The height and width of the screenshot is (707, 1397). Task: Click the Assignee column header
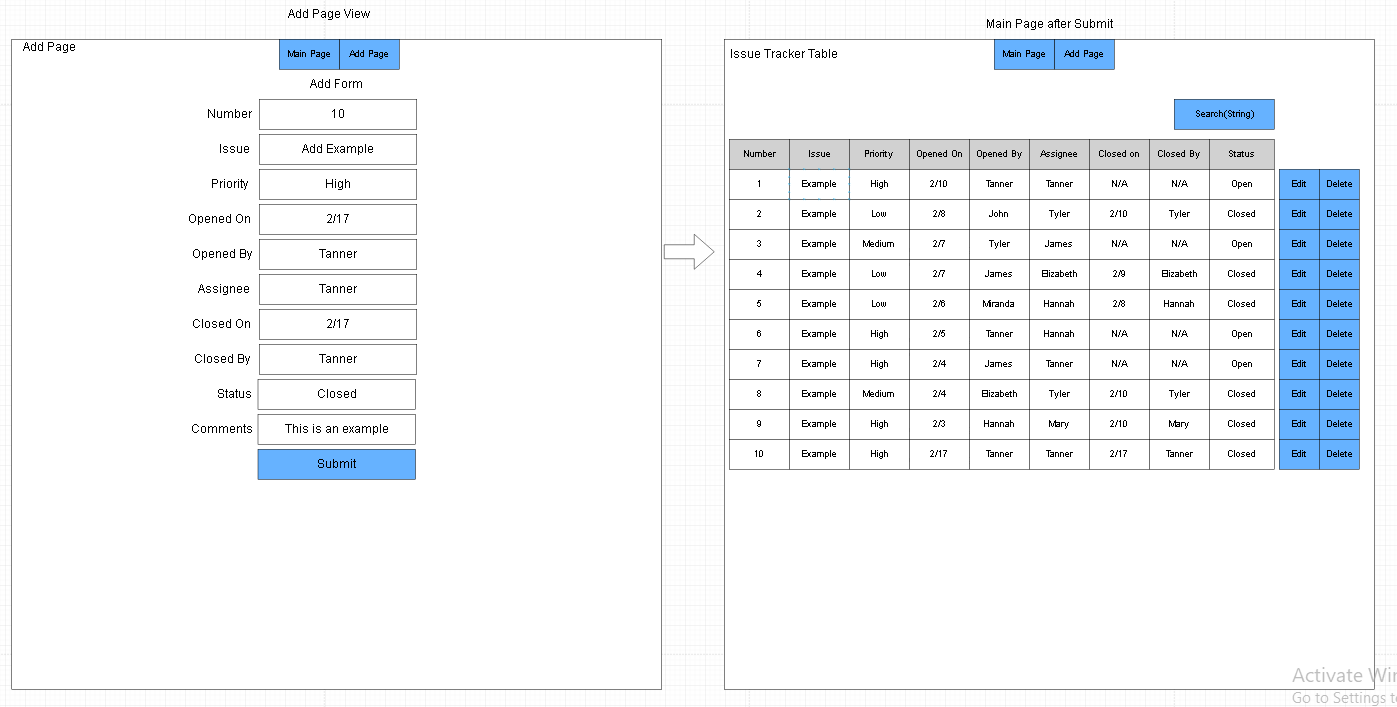[x=1059, y=154]
